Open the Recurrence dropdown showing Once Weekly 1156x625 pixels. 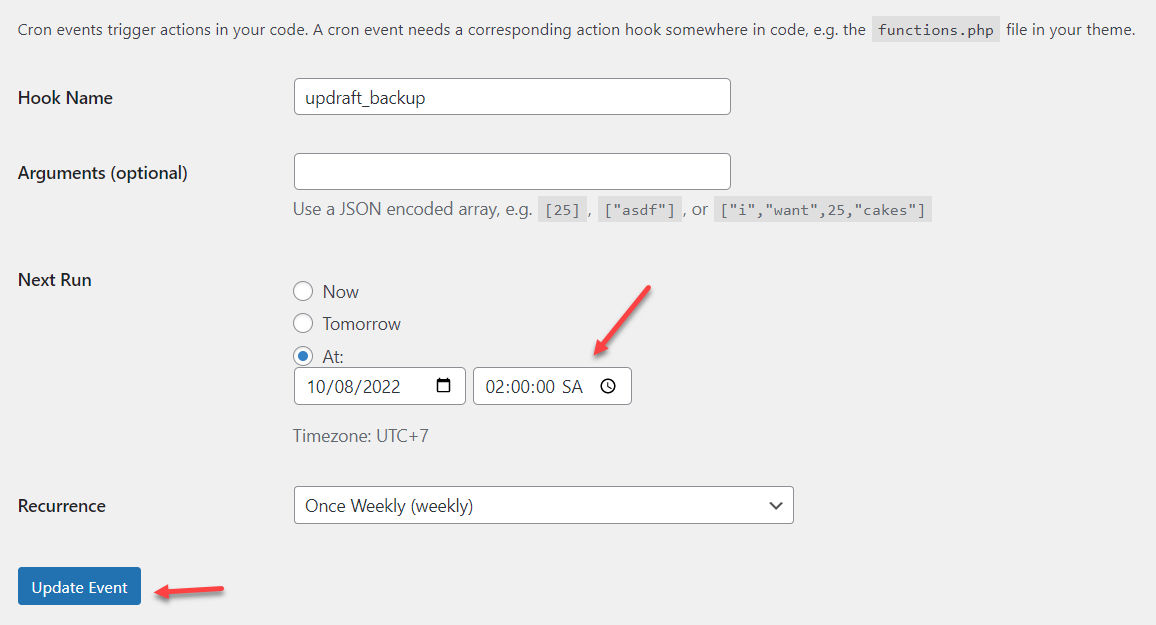(543, 506)
